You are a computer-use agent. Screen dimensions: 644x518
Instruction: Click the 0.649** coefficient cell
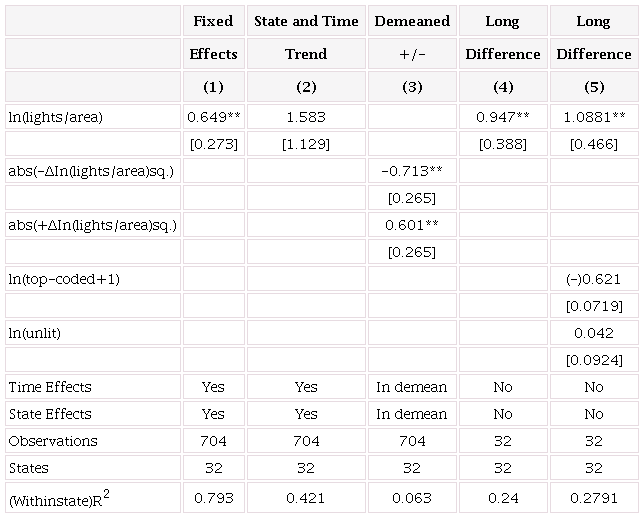(x=213, y=117)
